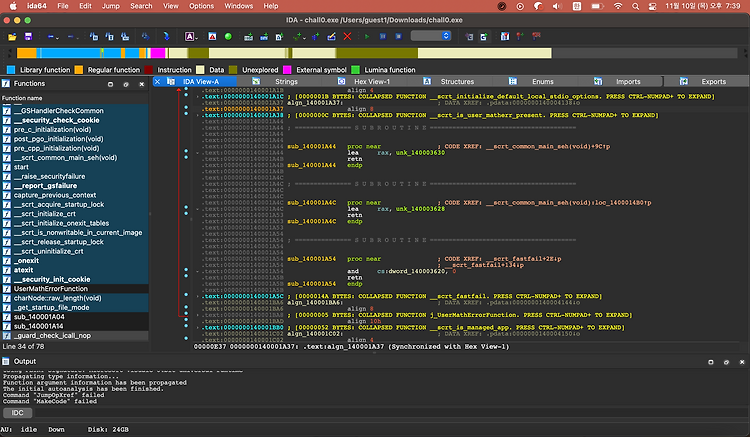Screen dimensions: 750x437
Task: Click the red triangle warning toolbar icon
Action: point(212,36)
